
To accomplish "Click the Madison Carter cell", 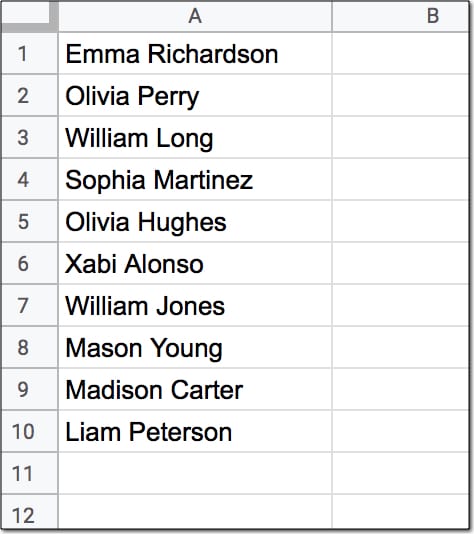I will [x=195, y=389].
